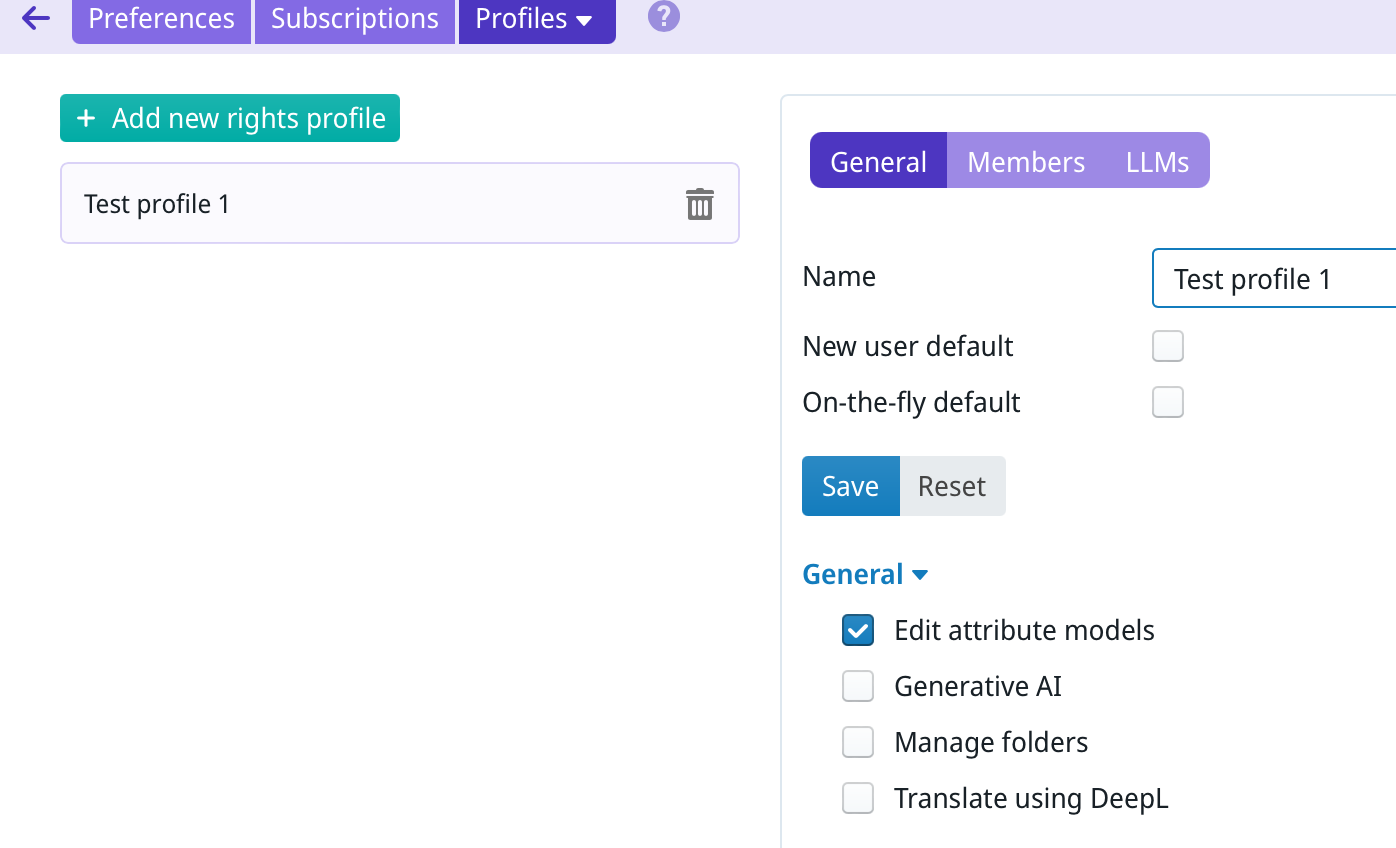Click into the Name input field

pos(1272,279)
